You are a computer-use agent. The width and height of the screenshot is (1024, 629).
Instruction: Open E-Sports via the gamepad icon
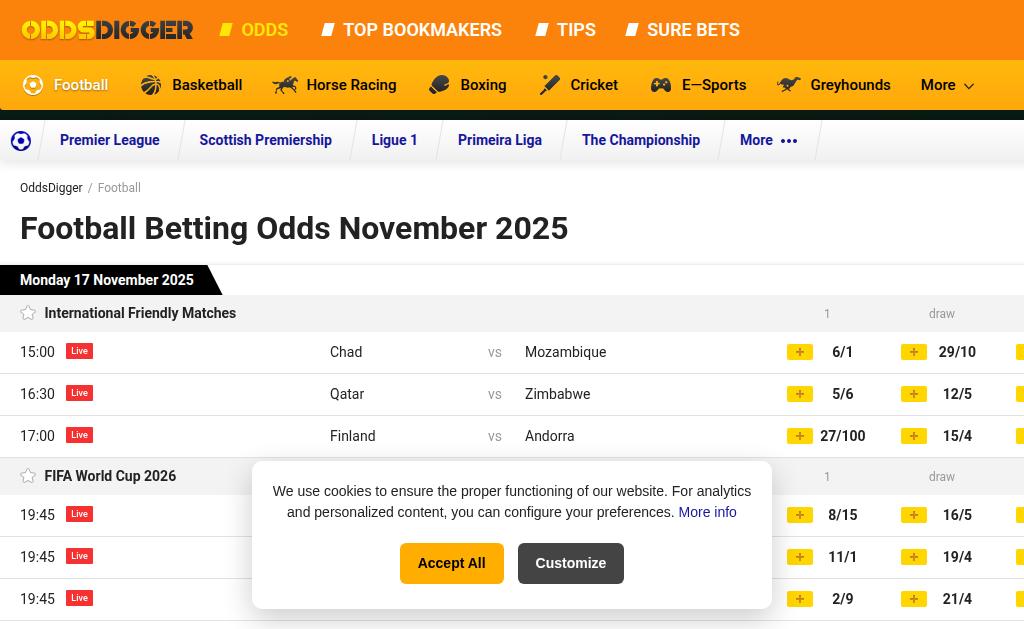point(661,85)
